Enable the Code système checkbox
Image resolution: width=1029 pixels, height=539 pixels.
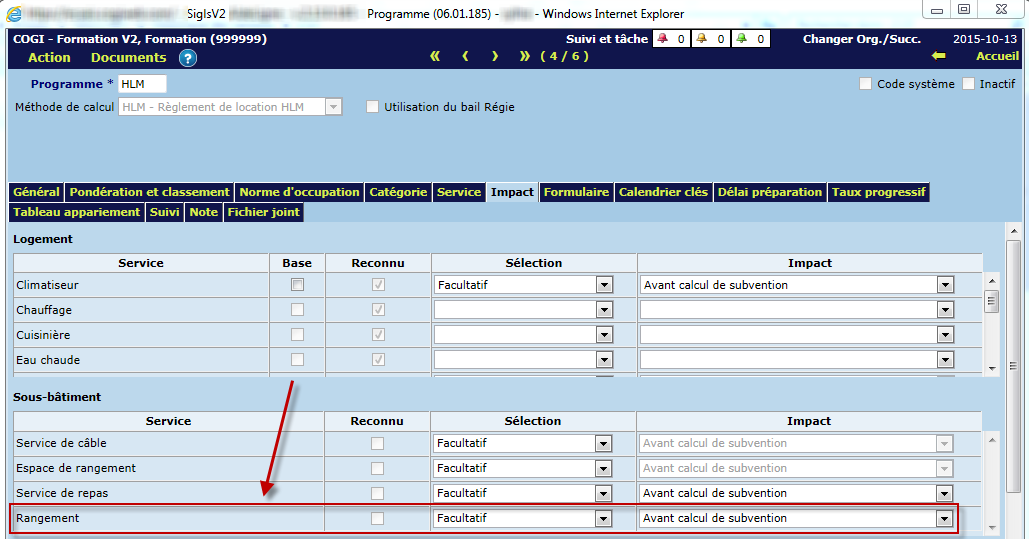[x=866, y=84]
